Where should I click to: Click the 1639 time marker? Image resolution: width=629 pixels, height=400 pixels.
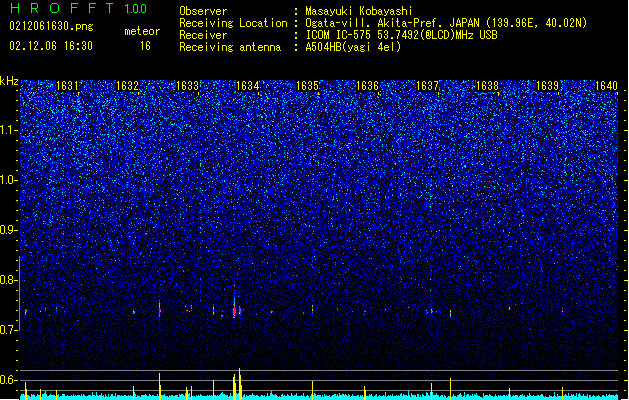click(547, 86)
